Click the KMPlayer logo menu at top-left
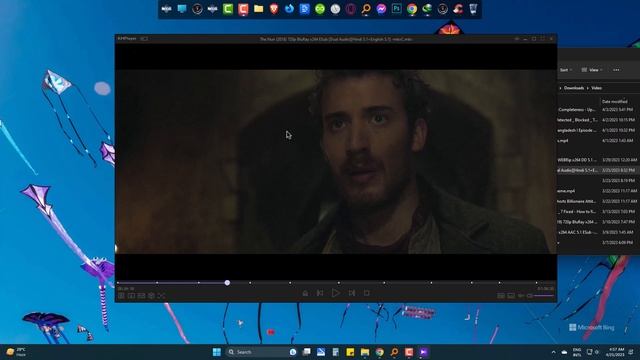 click(x=127, y=39)
